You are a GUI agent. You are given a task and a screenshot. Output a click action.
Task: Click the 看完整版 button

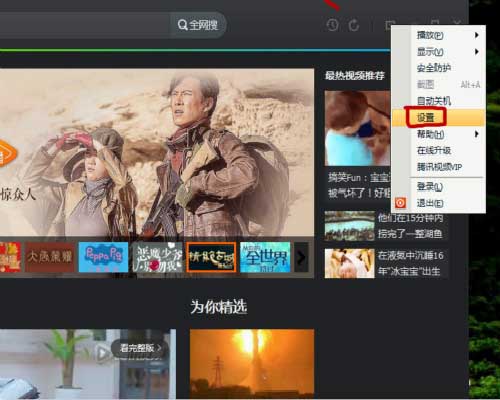(x=140, y=348)
